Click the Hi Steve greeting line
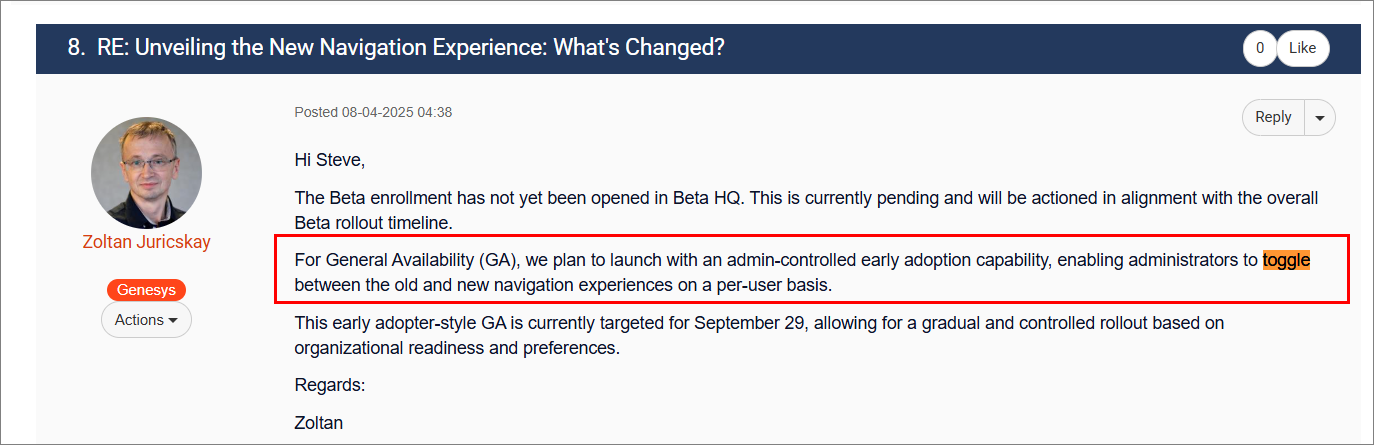This screenshot has height=445, width=1374. [330, 159]
